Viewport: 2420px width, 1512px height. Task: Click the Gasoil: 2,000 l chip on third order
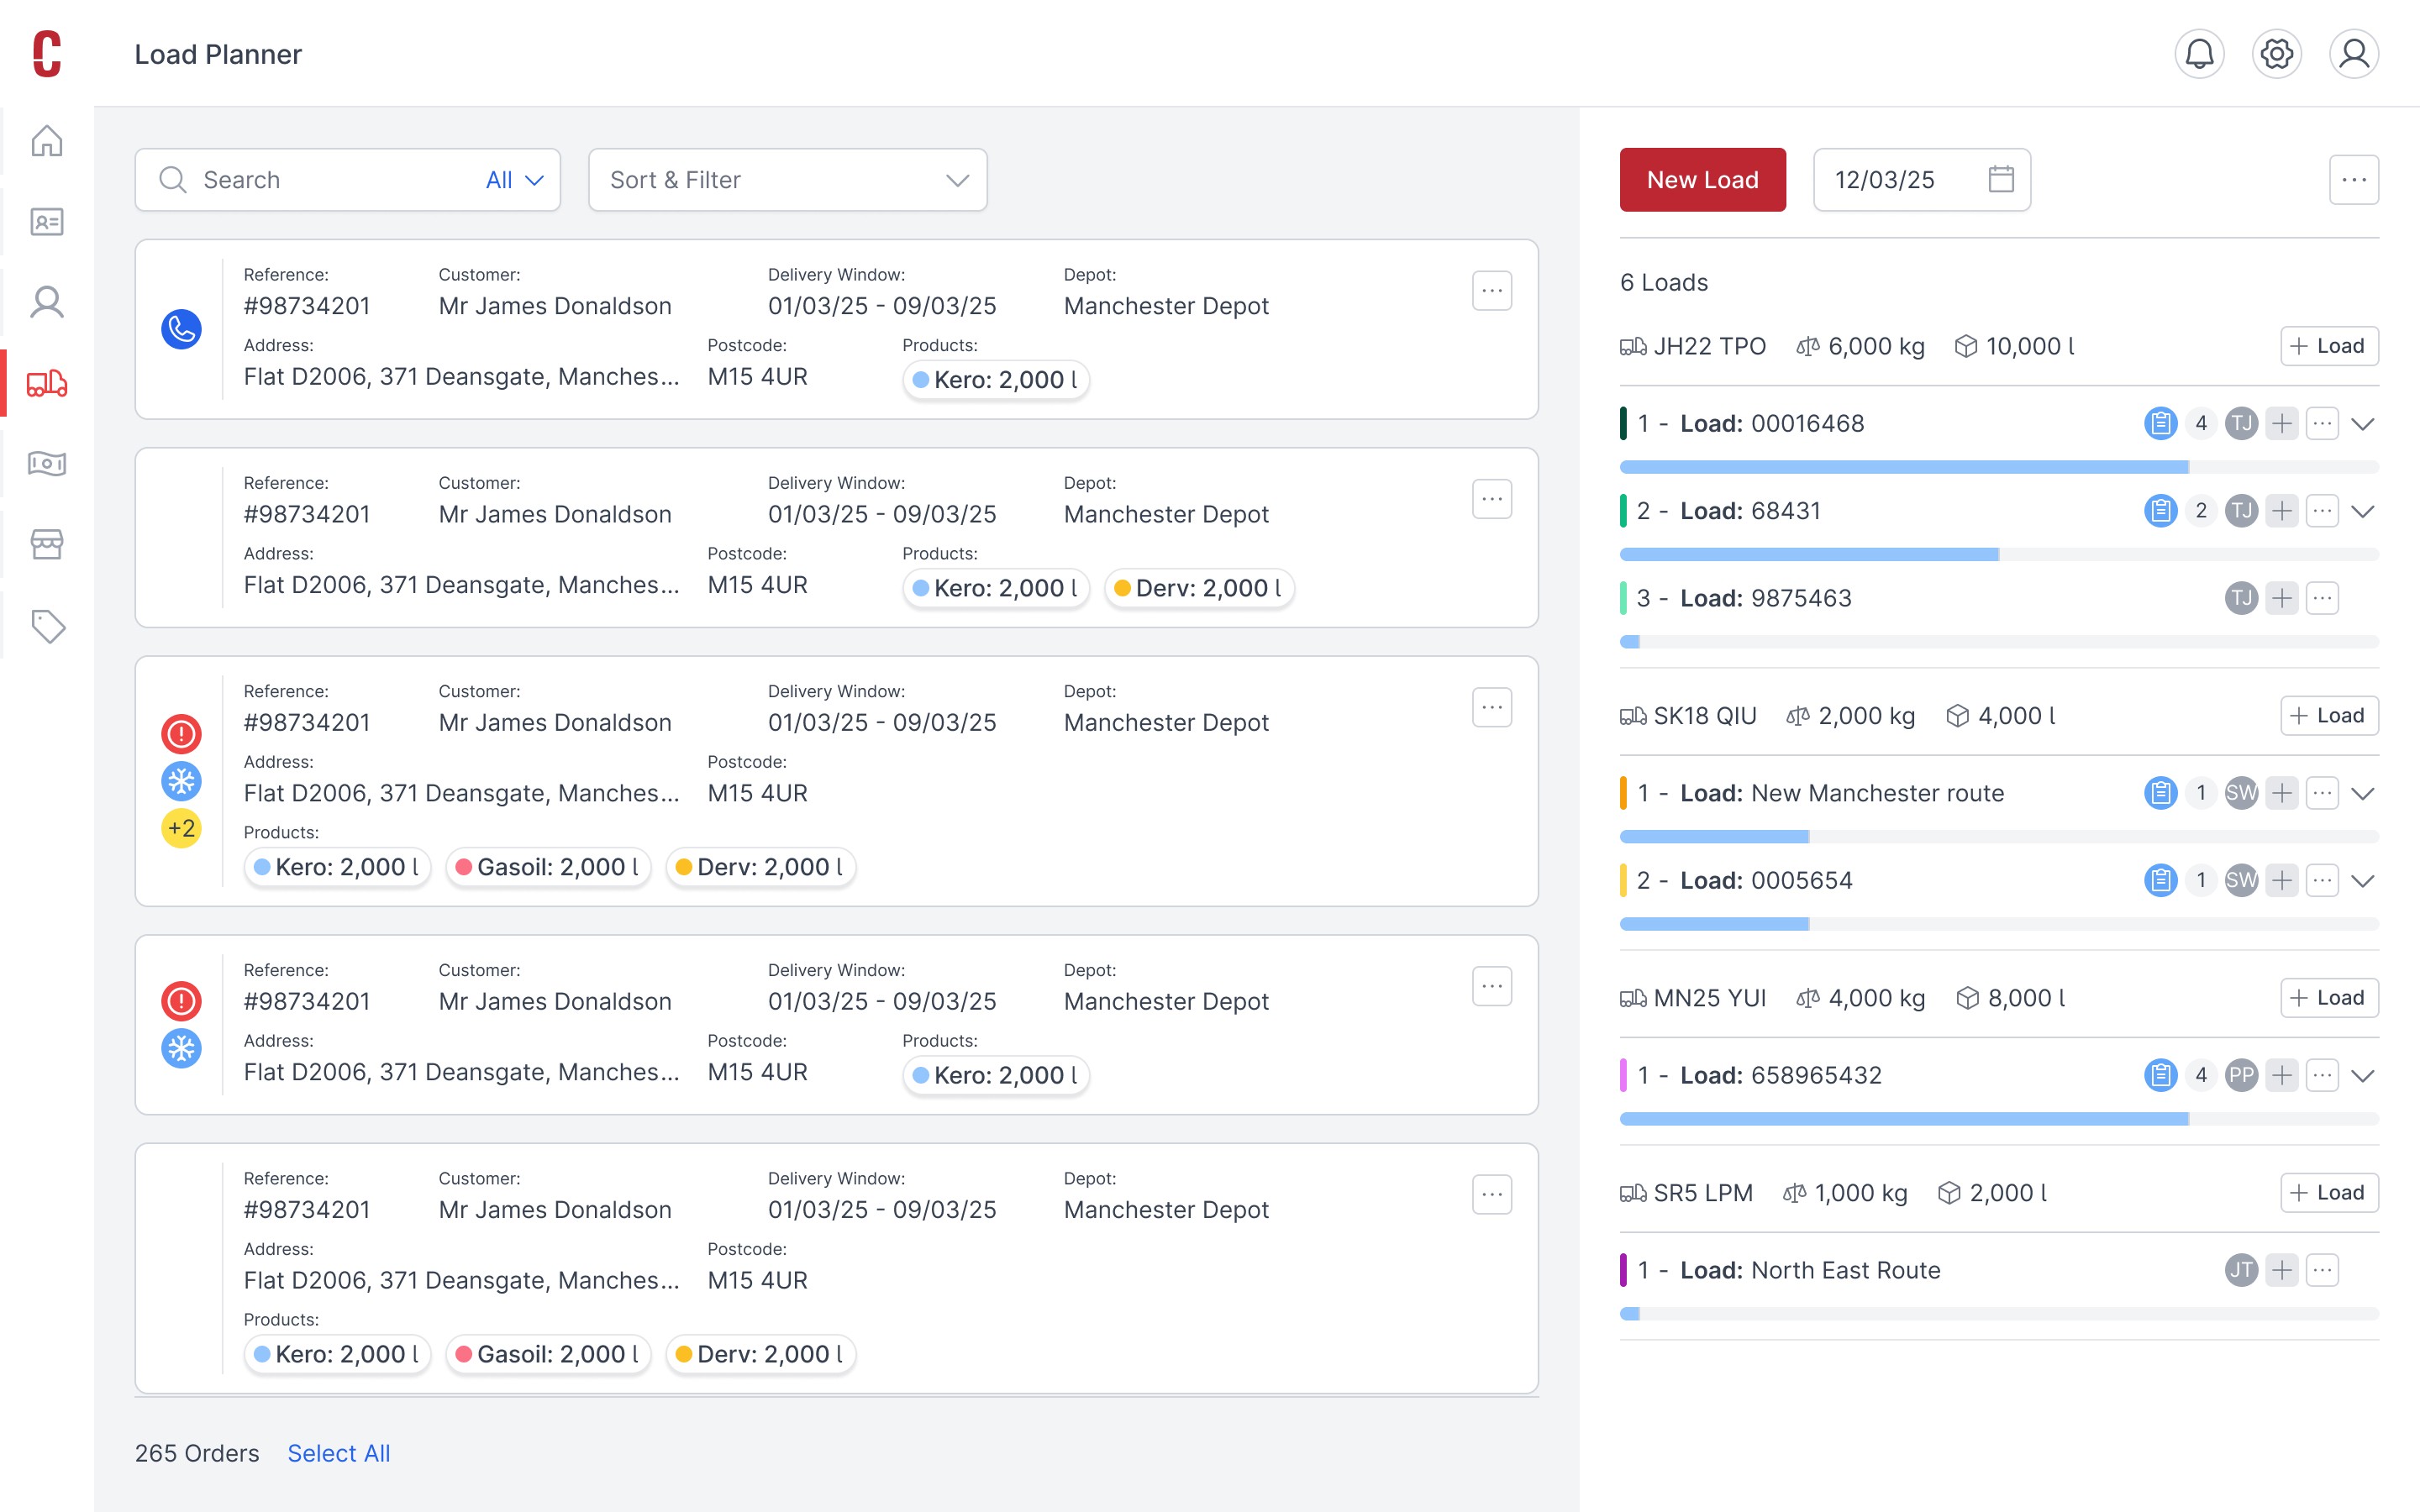[548, 867]
